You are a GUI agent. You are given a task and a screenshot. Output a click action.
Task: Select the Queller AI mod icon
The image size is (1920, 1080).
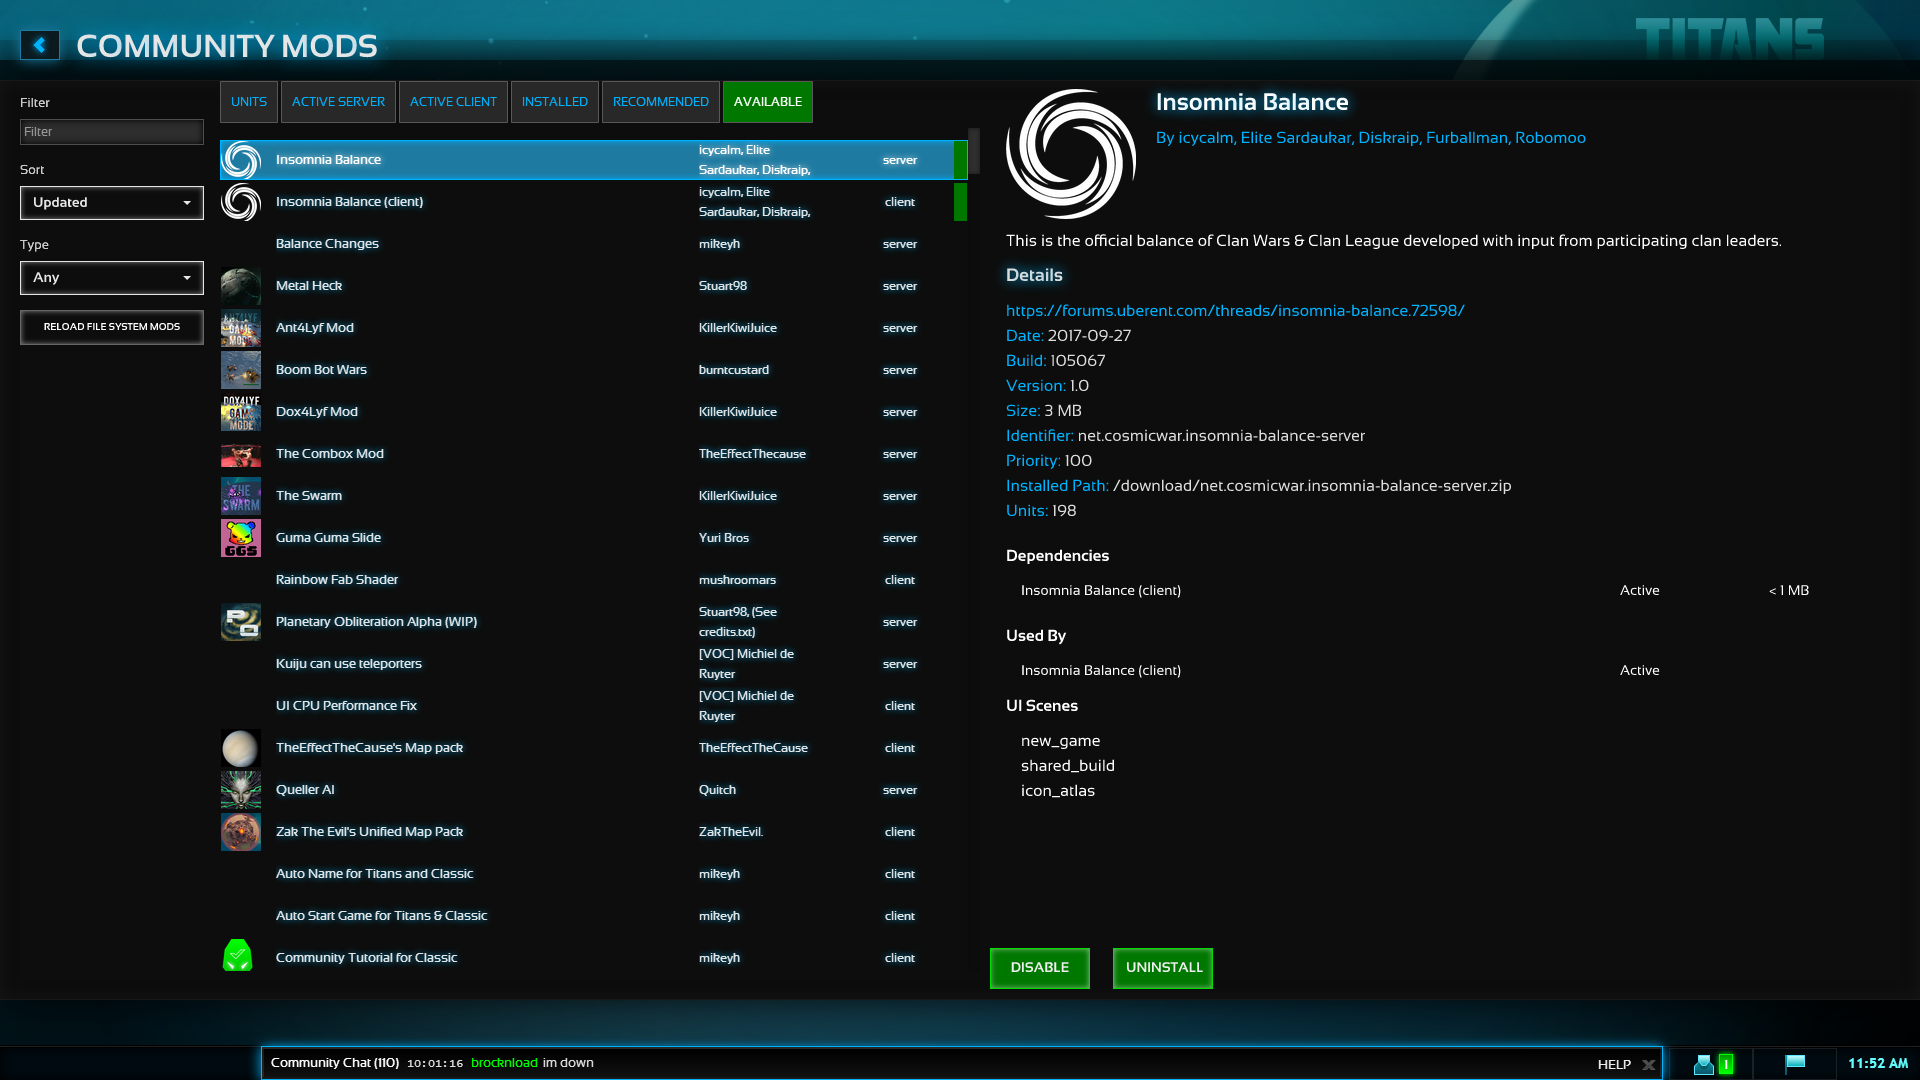tap(241, 790)
